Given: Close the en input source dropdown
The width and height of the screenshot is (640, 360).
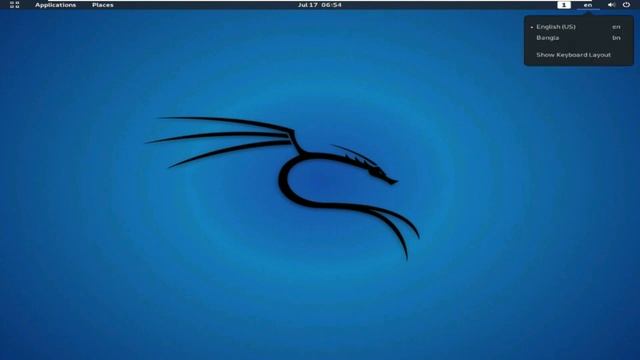Looking at the screenshot, I should click(588, 5).
